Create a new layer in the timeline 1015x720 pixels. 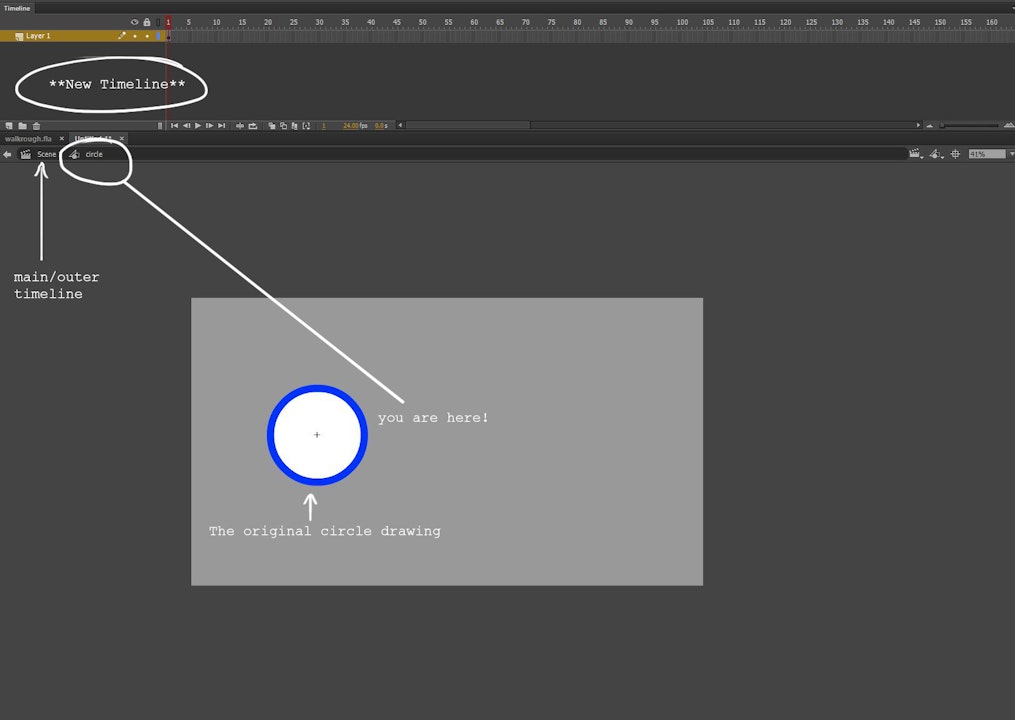click(8, 125)
